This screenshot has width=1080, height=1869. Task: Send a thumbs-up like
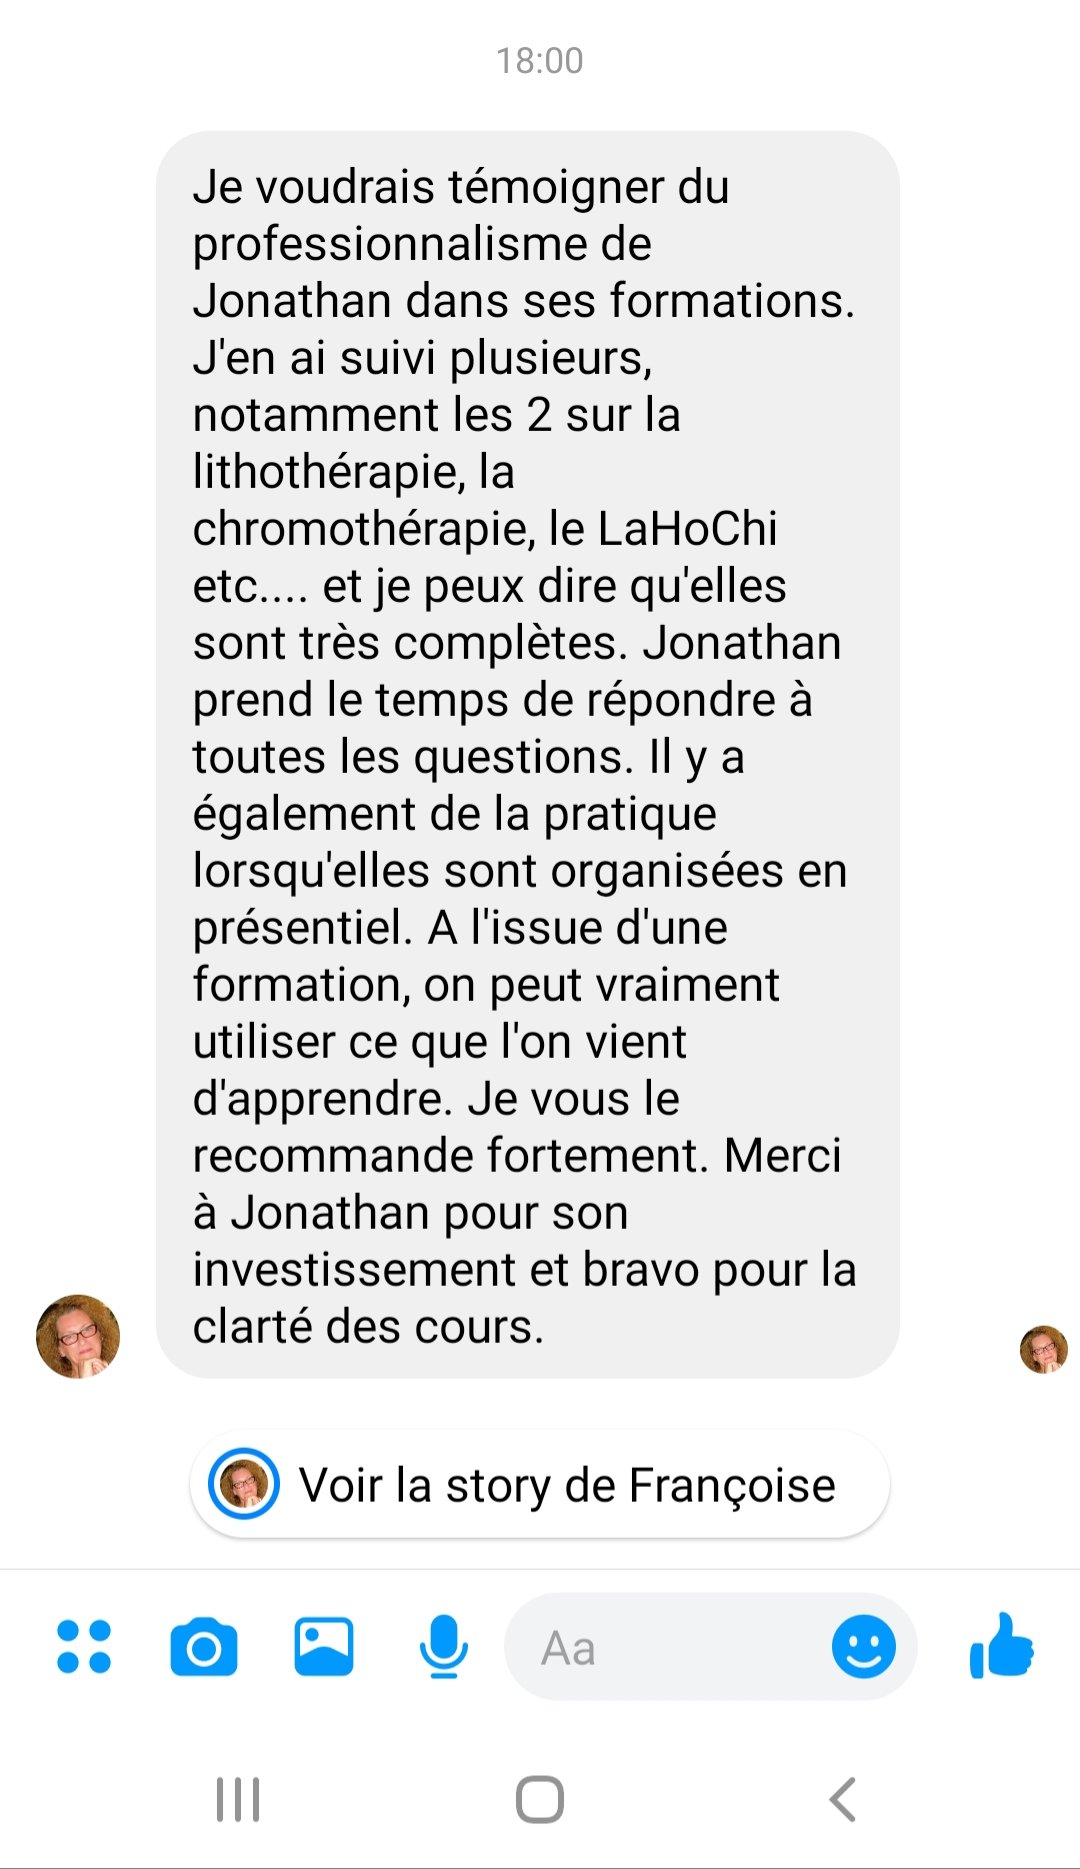coord(1001,1646)
